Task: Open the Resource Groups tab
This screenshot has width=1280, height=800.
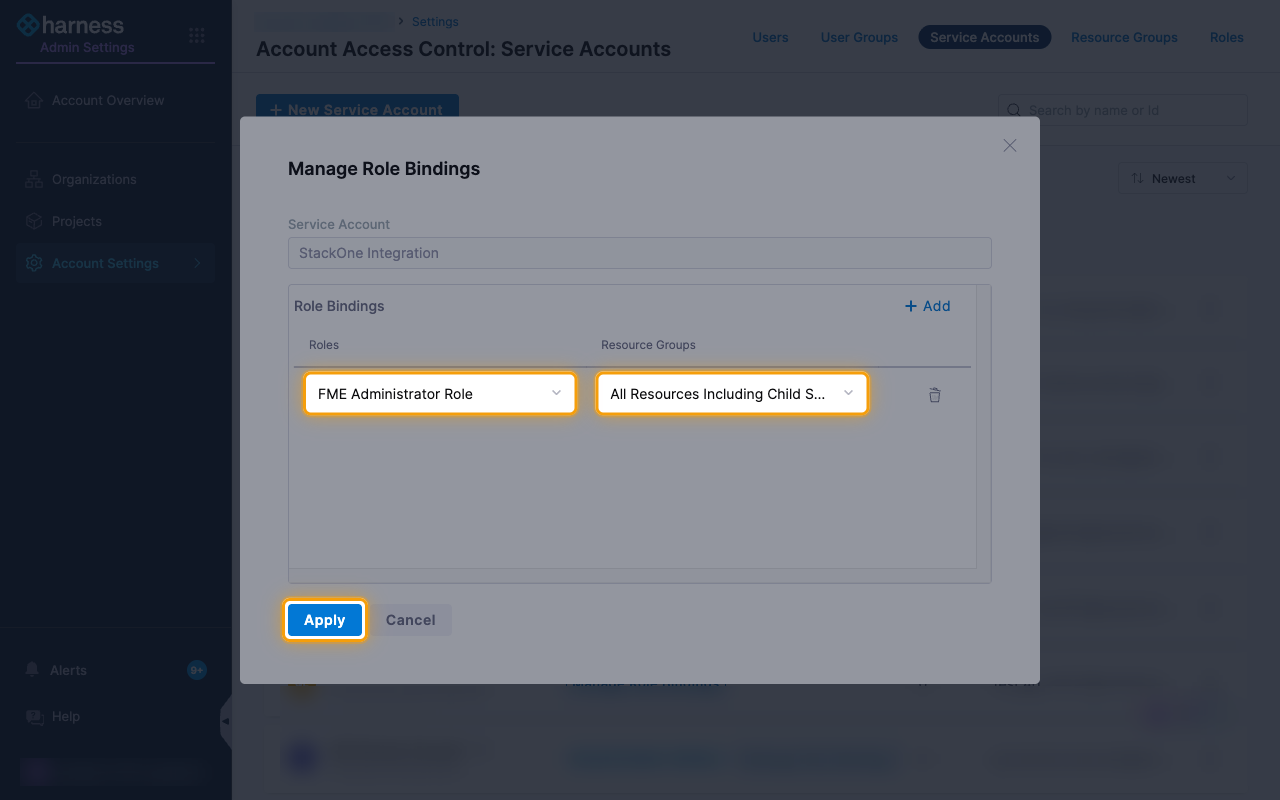Action: pyautogui.click(x=1124, y=38)
